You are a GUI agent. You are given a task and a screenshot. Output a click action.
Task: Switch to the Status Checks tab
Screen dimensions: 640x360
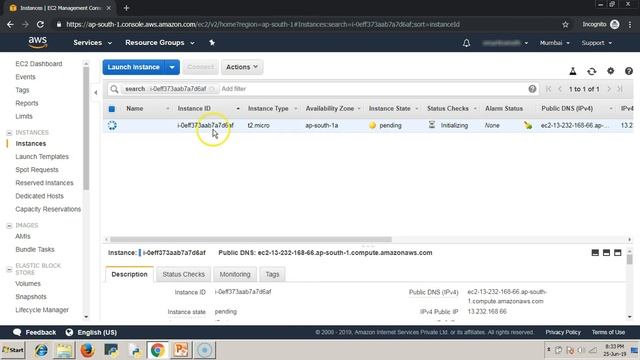[x=183, y=274]
